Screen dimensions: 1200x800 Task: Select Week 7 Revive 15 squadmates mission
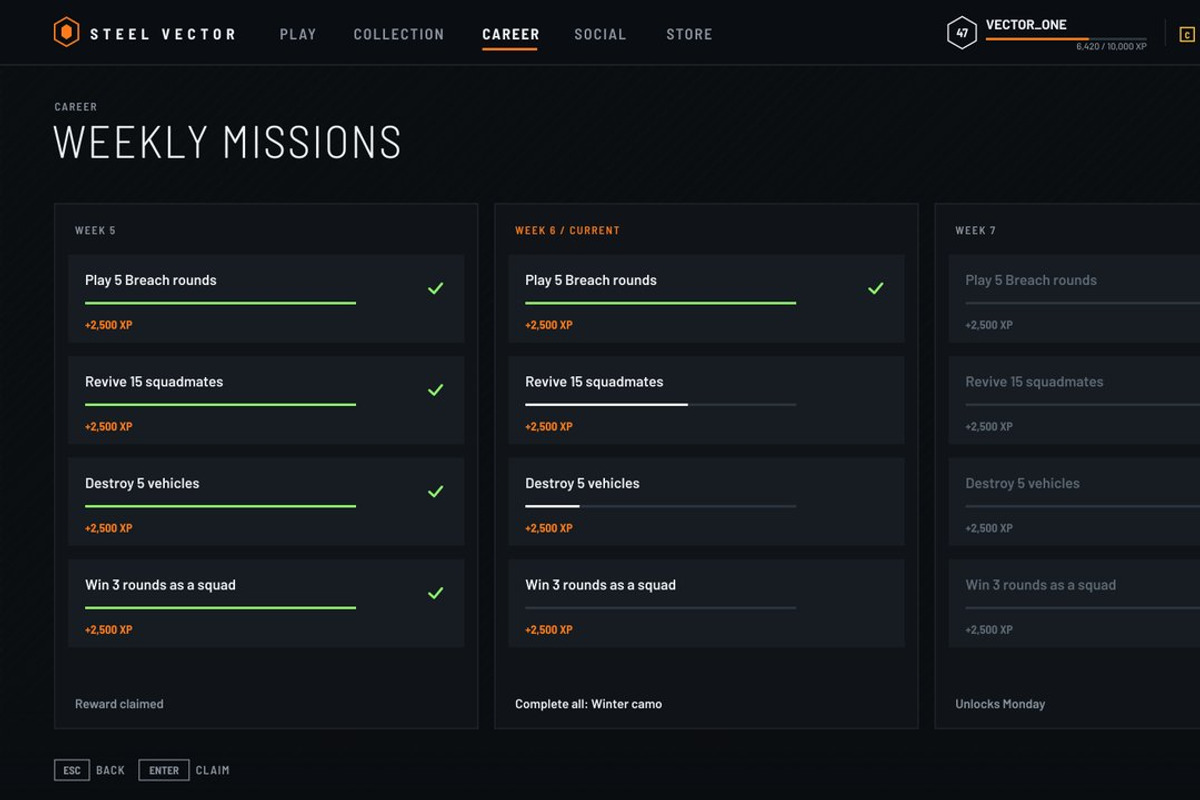click(x=1074, y=400)
